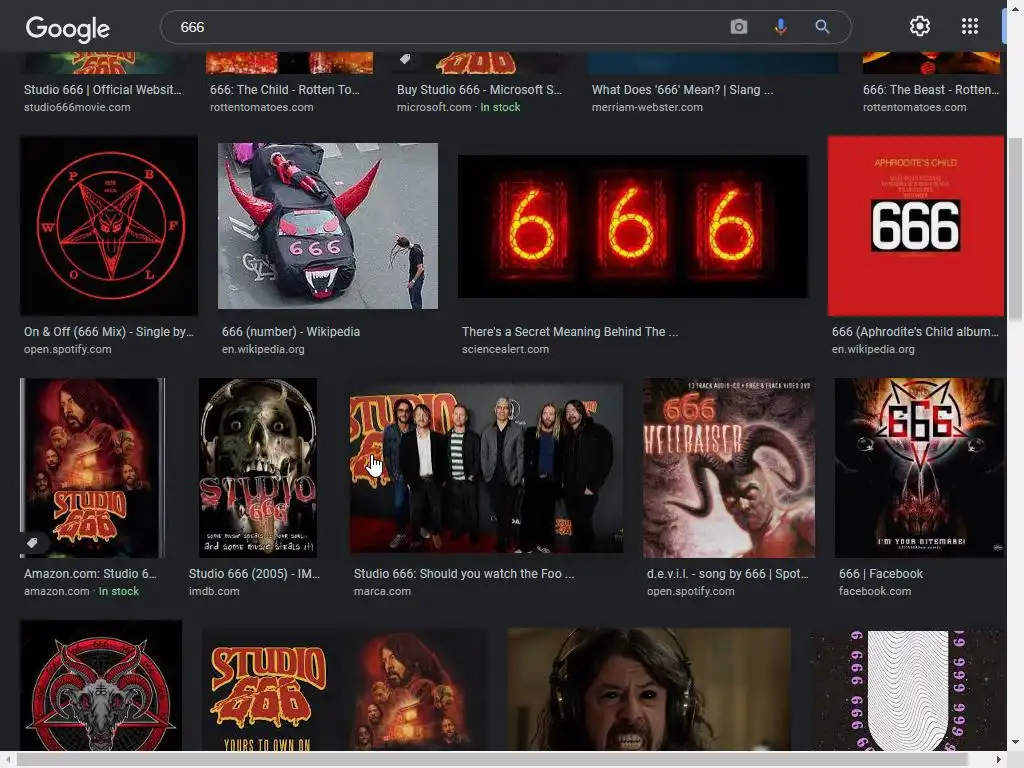Click imdb.com source text

tap(214, 591)
